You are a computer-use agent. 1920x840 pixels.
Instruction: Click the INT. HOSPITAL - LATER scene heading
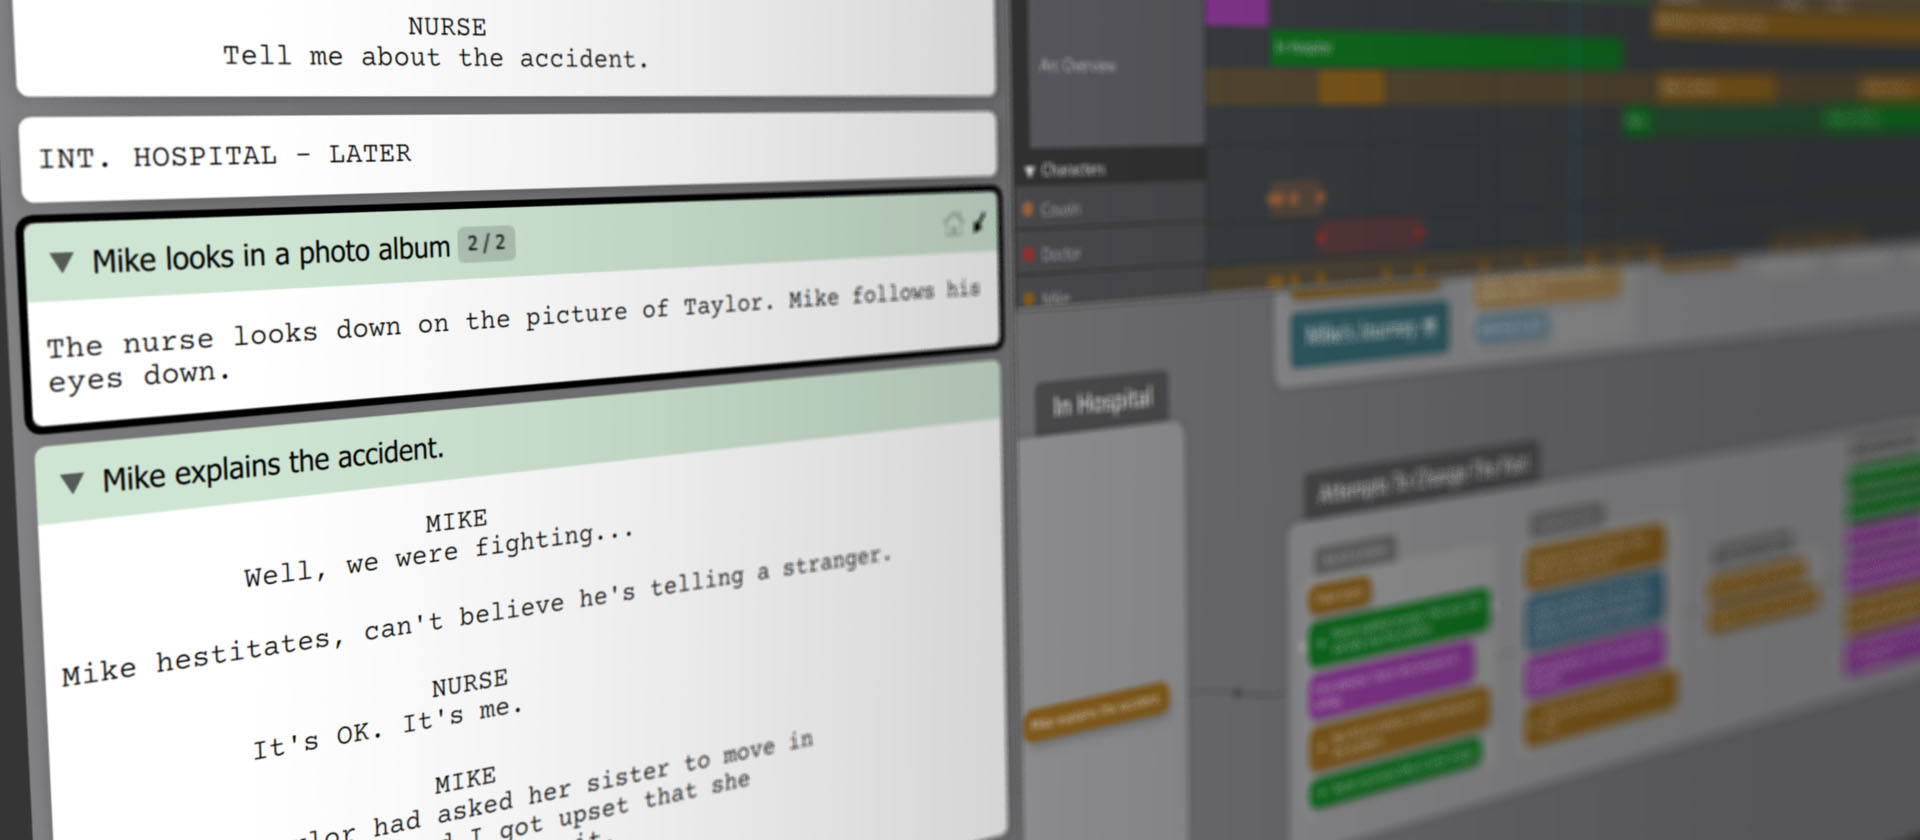pos(225,156)
